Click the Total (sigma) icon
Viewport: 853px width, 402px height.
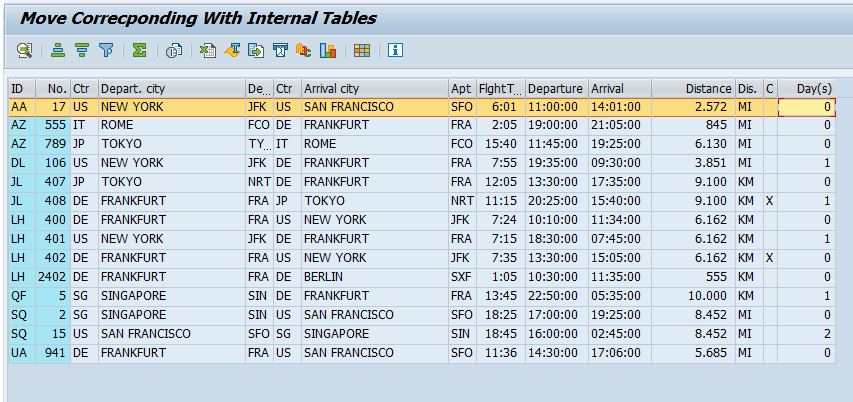pyautogui.click(x=140, y=50)
